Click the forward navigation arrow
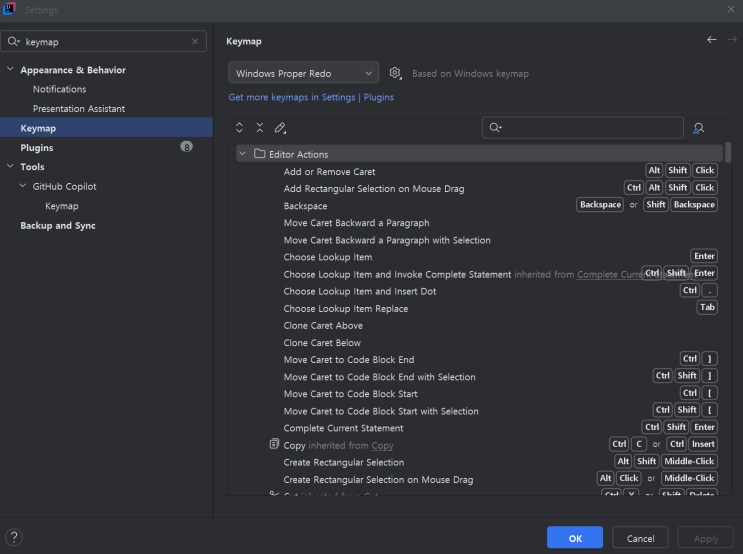 (732, 39)
